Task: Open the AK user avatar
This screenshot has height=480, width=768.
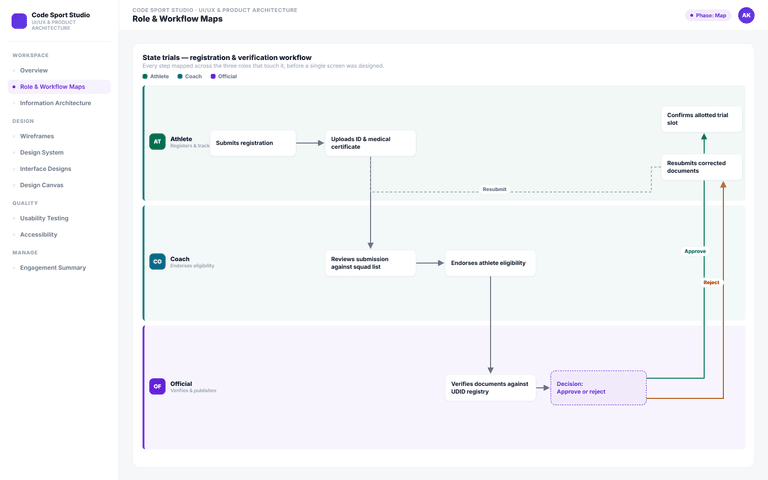Action: point(746,15)
